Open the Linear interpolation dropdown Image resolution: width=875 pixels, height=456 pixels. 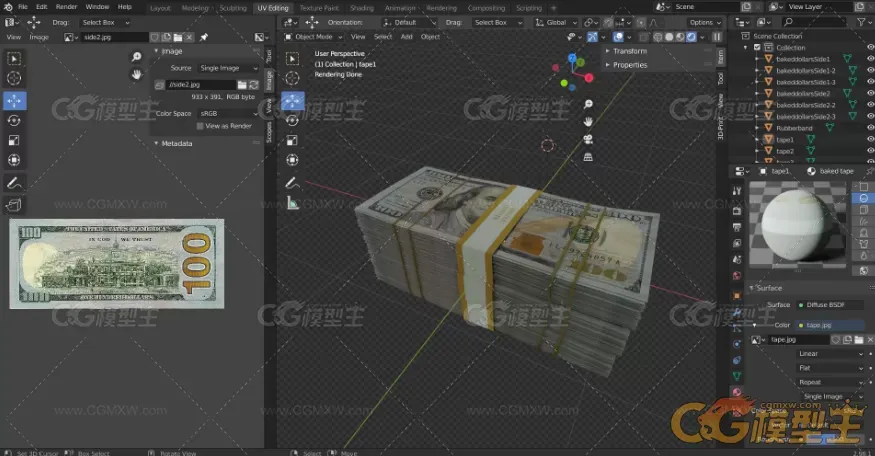pos(830,354)
